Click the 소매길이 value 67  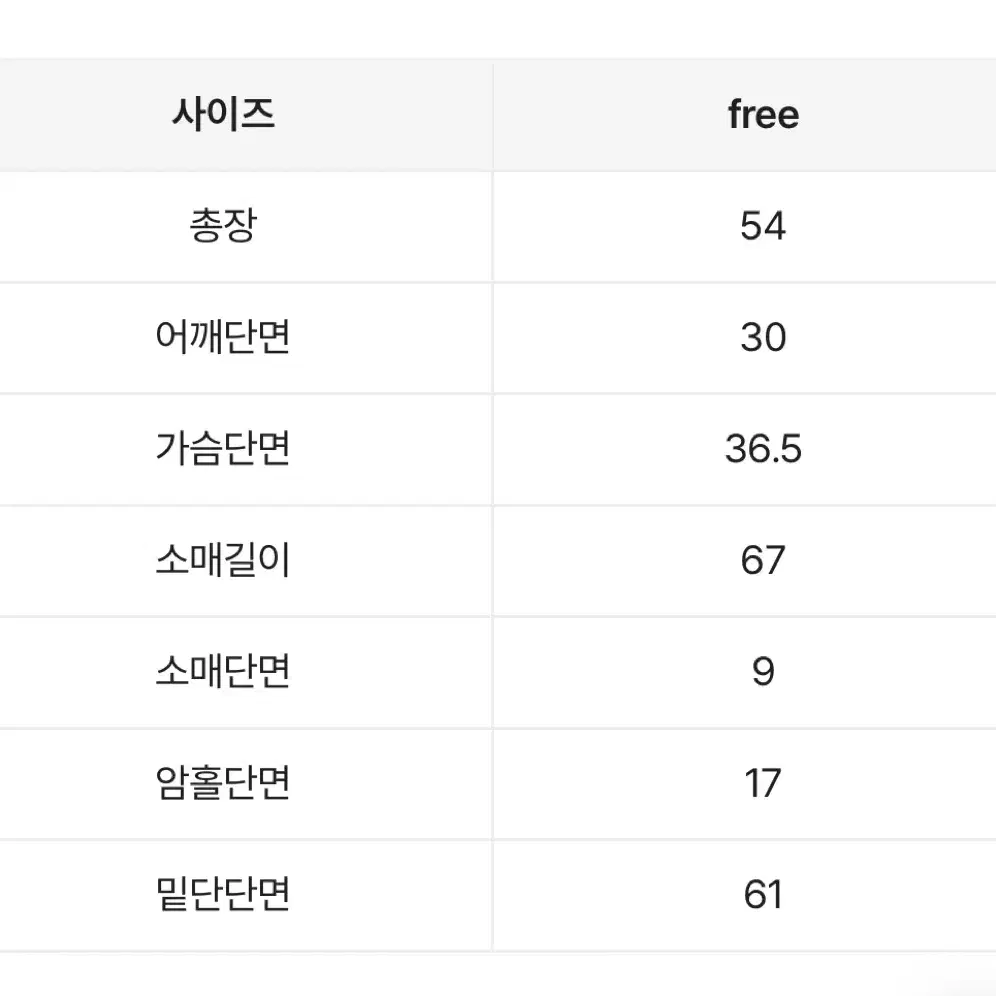[x=763, y=560]
